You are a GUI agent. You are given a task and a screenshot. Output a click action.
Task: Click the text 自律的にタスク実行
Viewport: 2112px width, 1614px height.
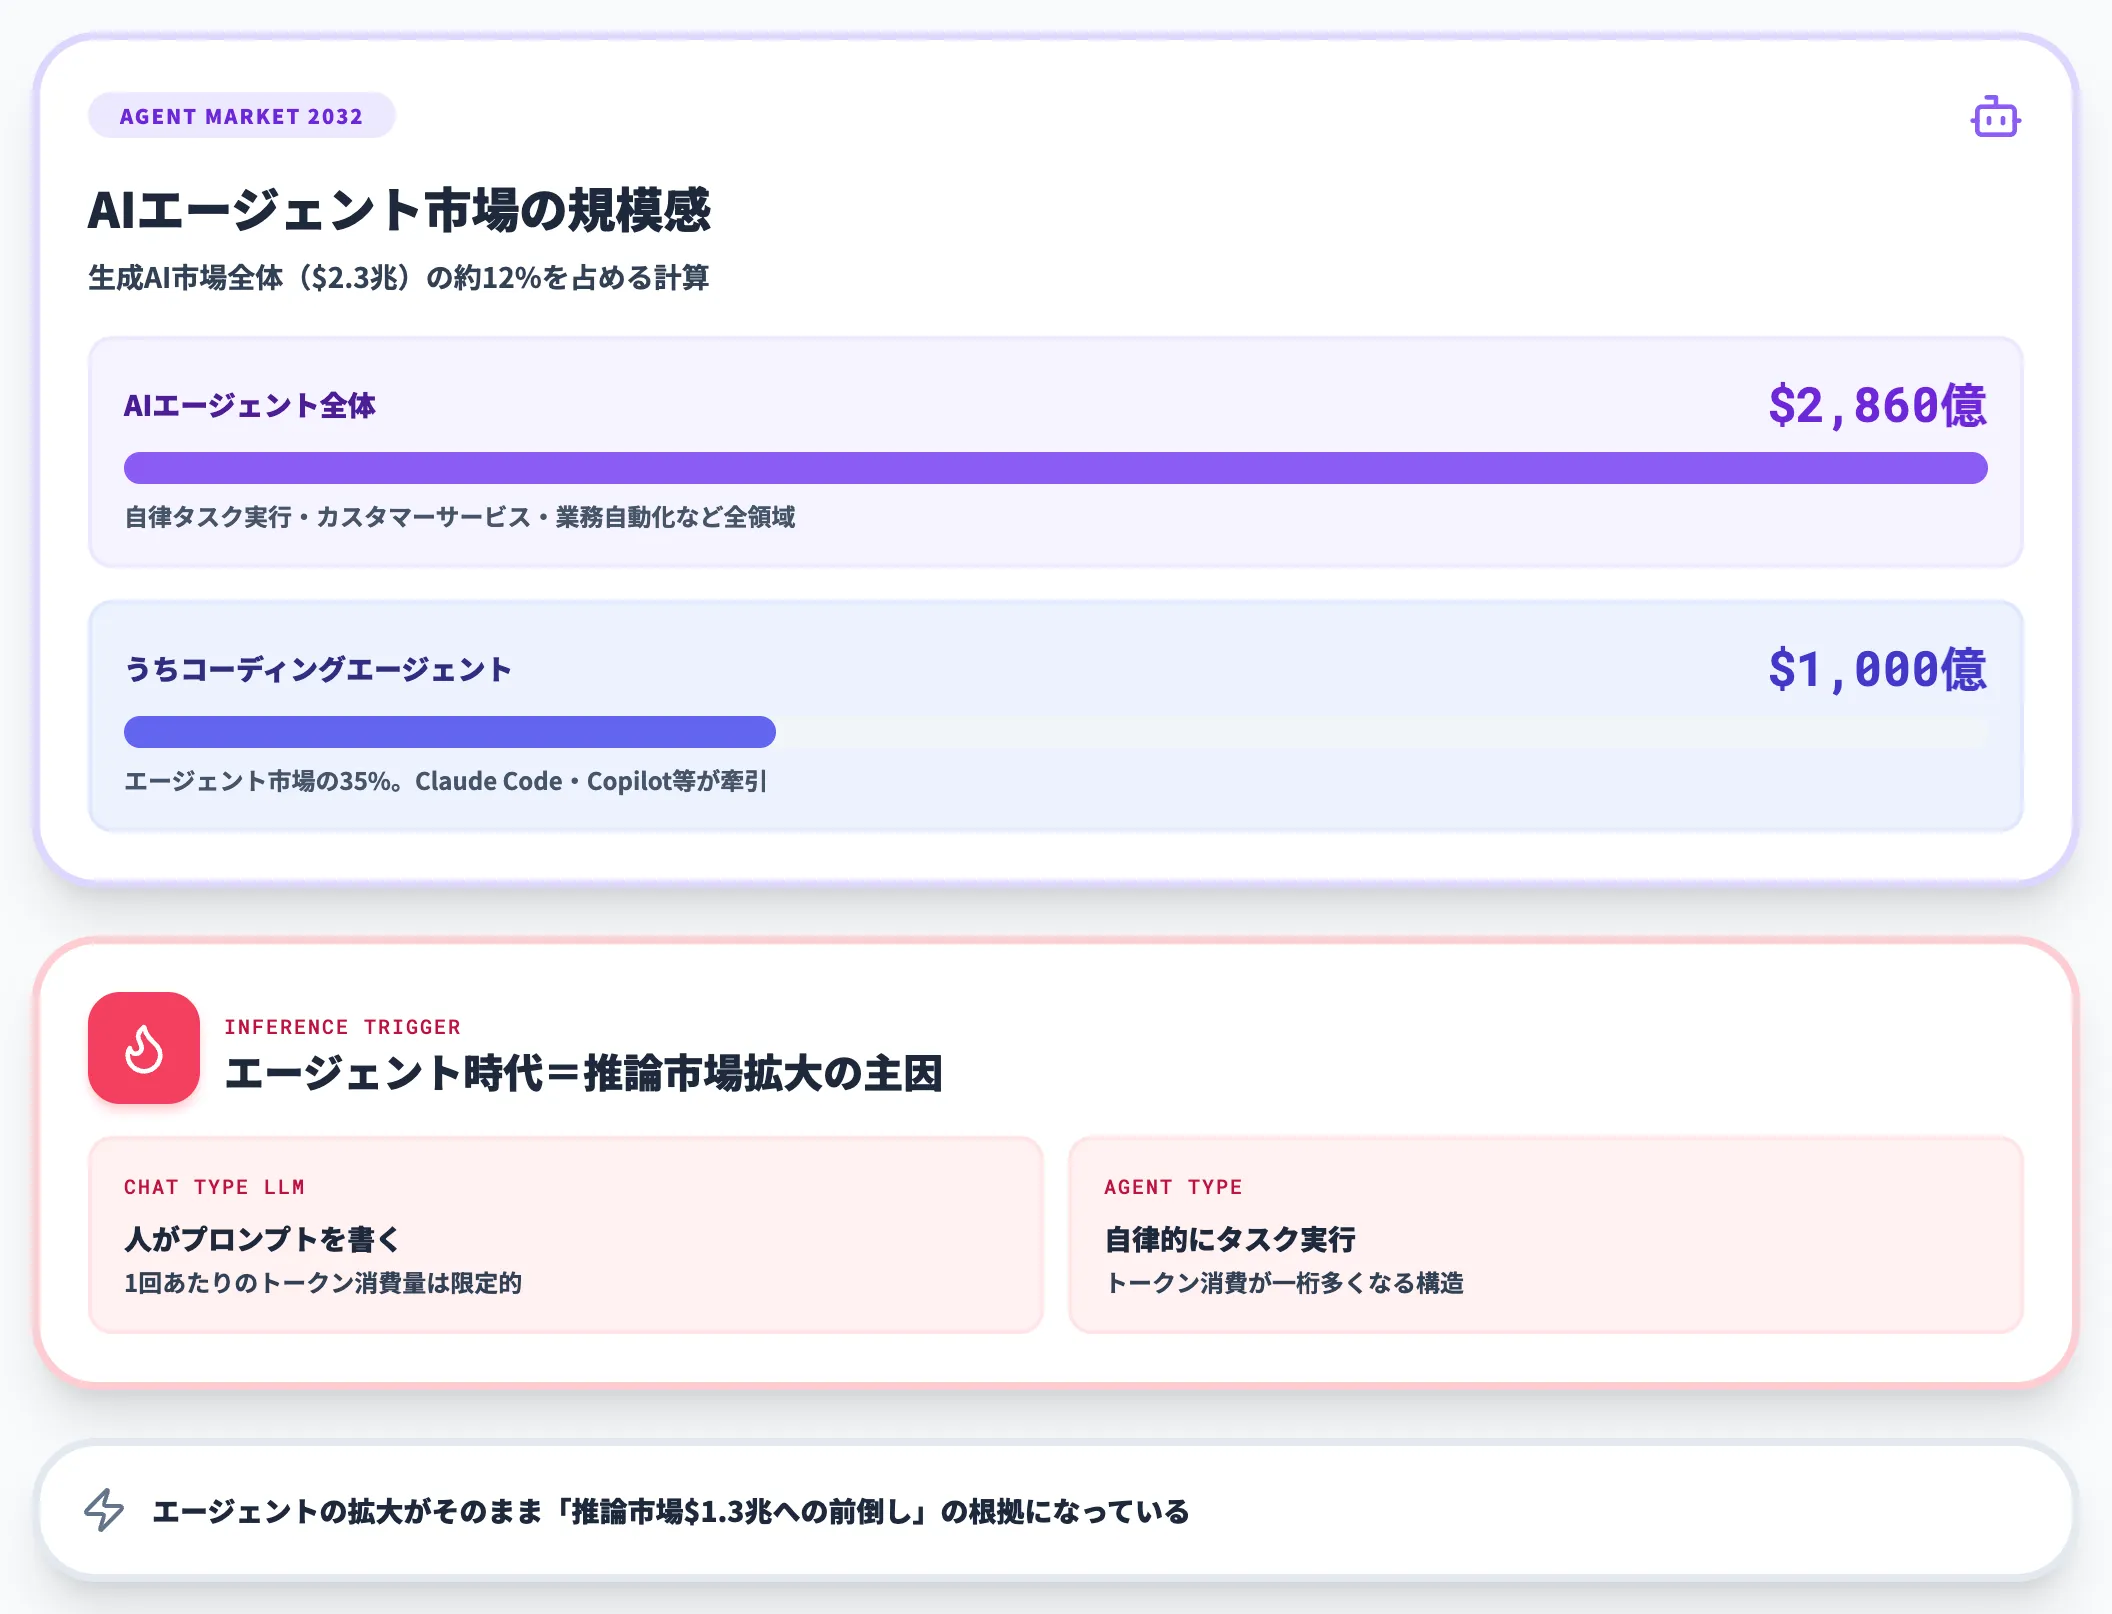(x=1230, y=1239)
